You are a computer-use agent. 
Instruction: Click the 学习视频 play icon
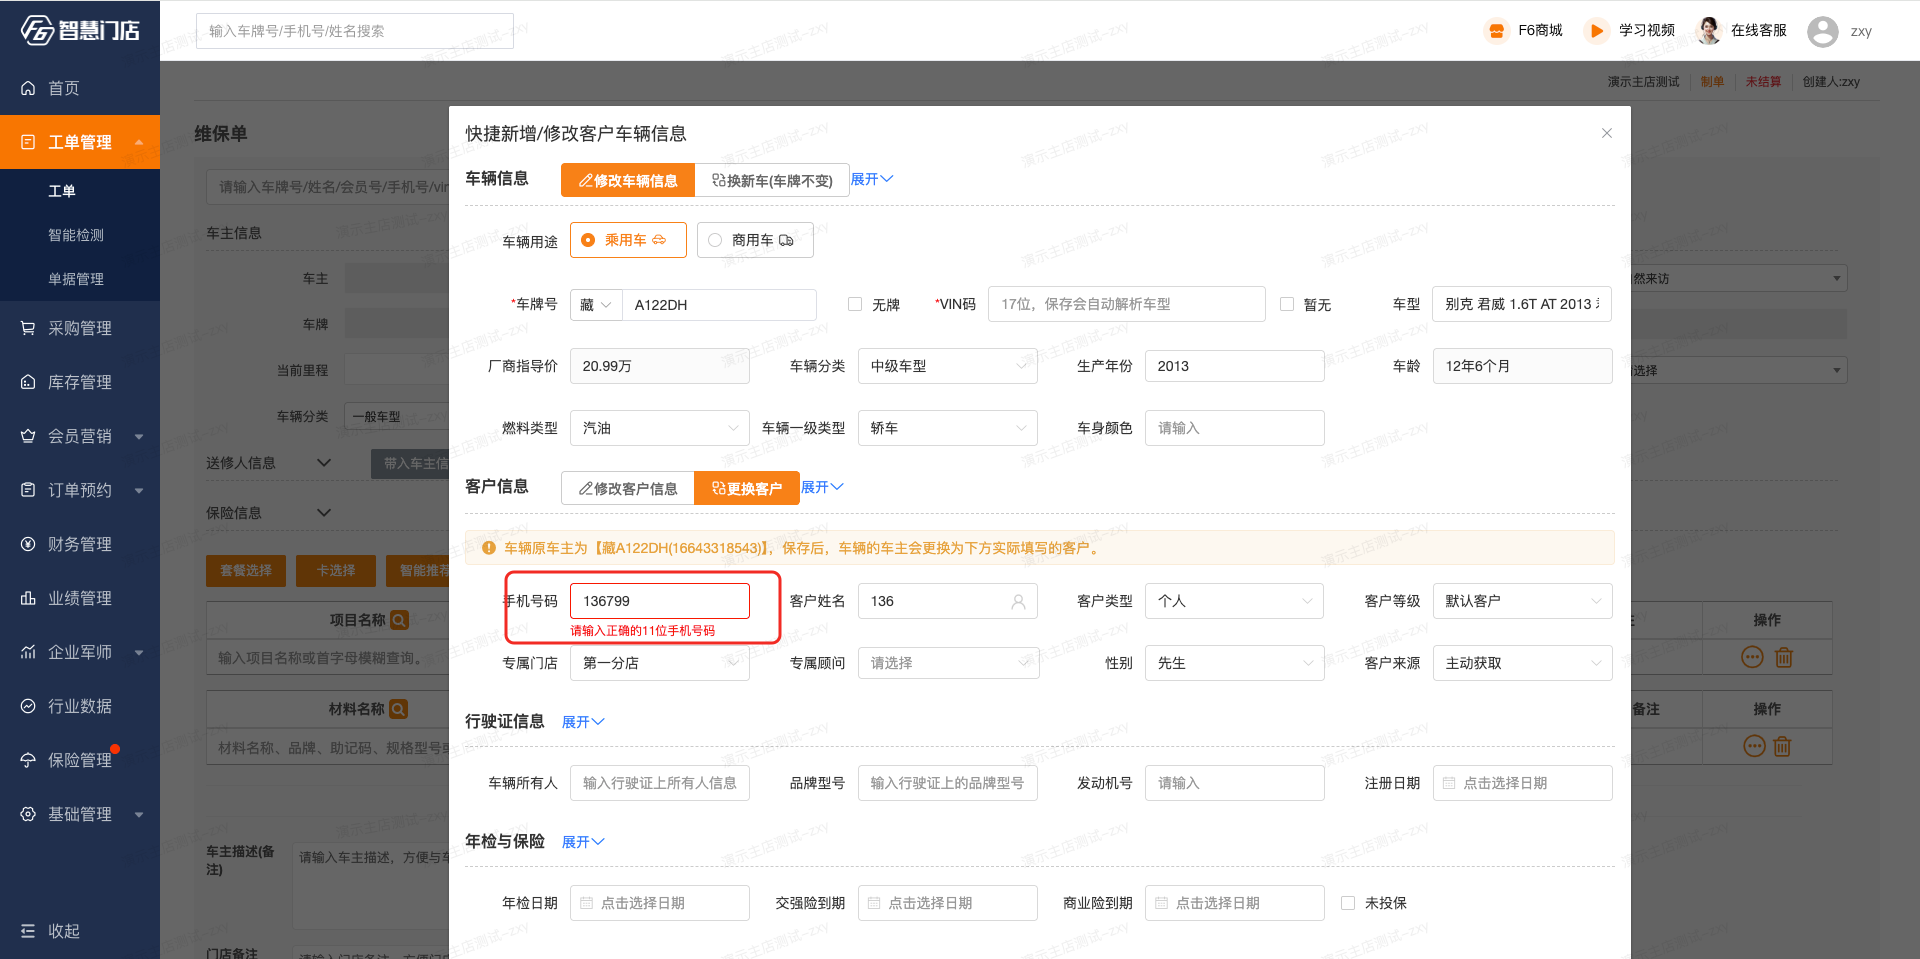1596,31
